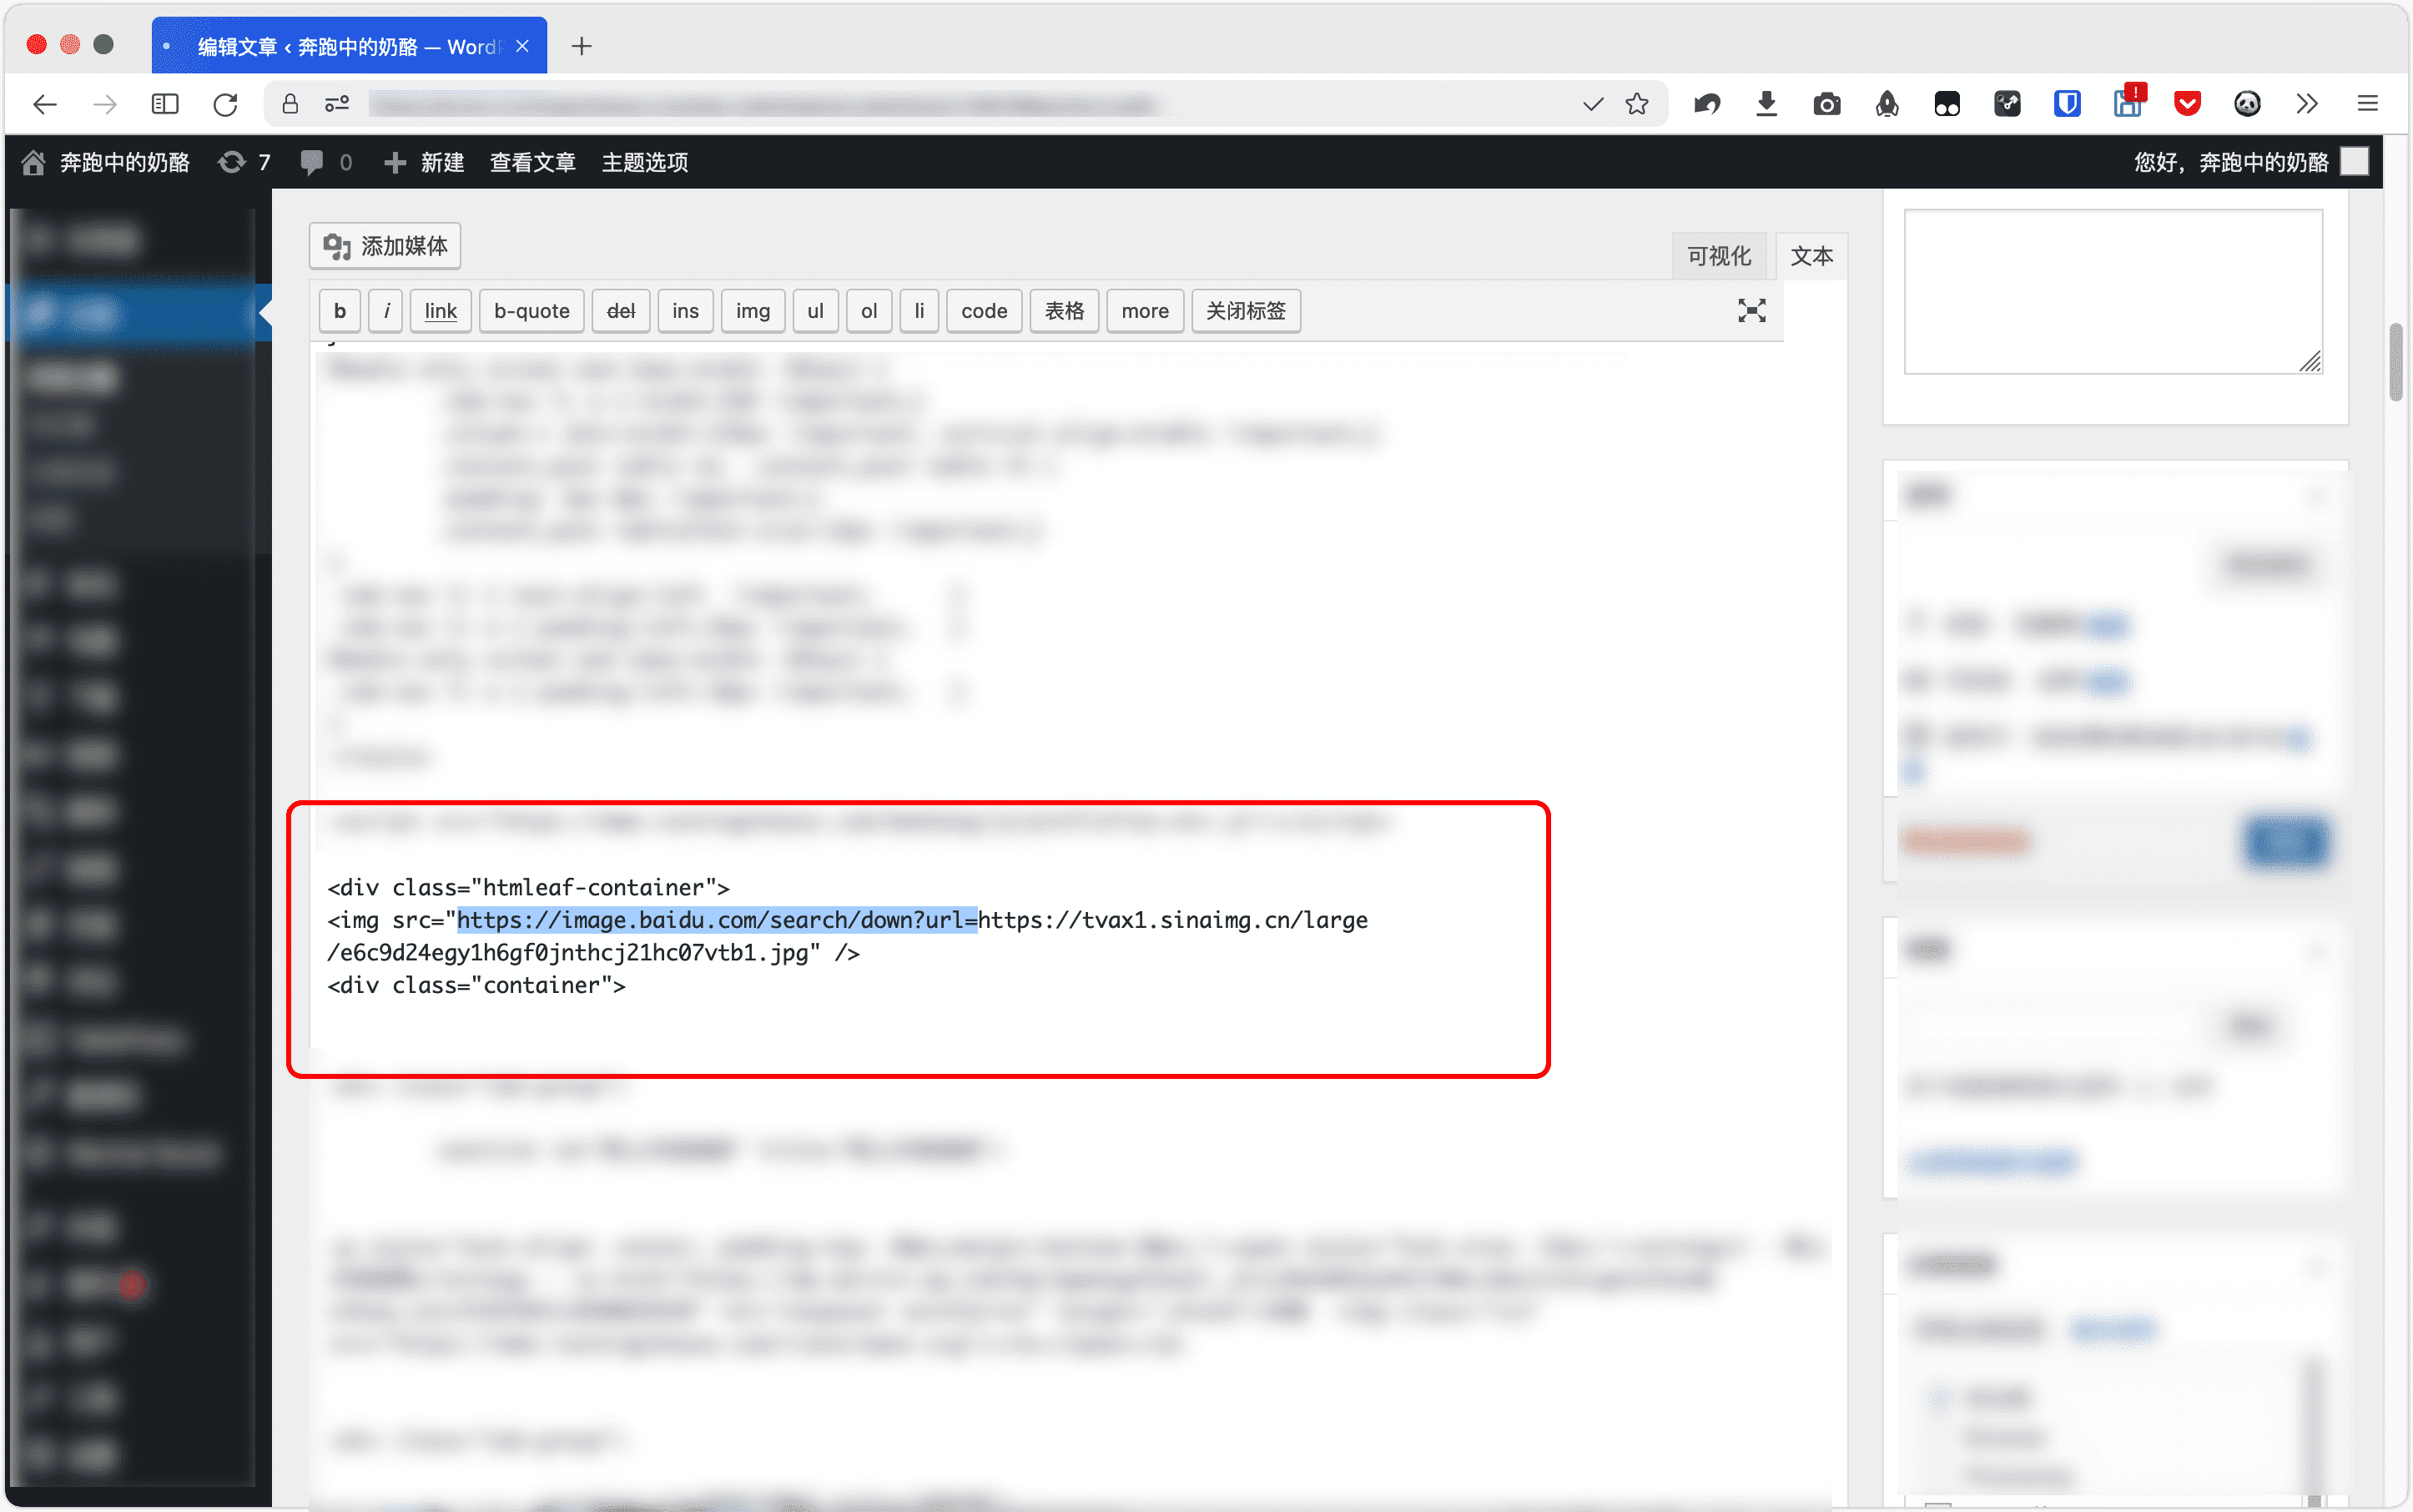
Task: Toggle distraction-free fullscreen editor icon
Action: click(1751, 311)
